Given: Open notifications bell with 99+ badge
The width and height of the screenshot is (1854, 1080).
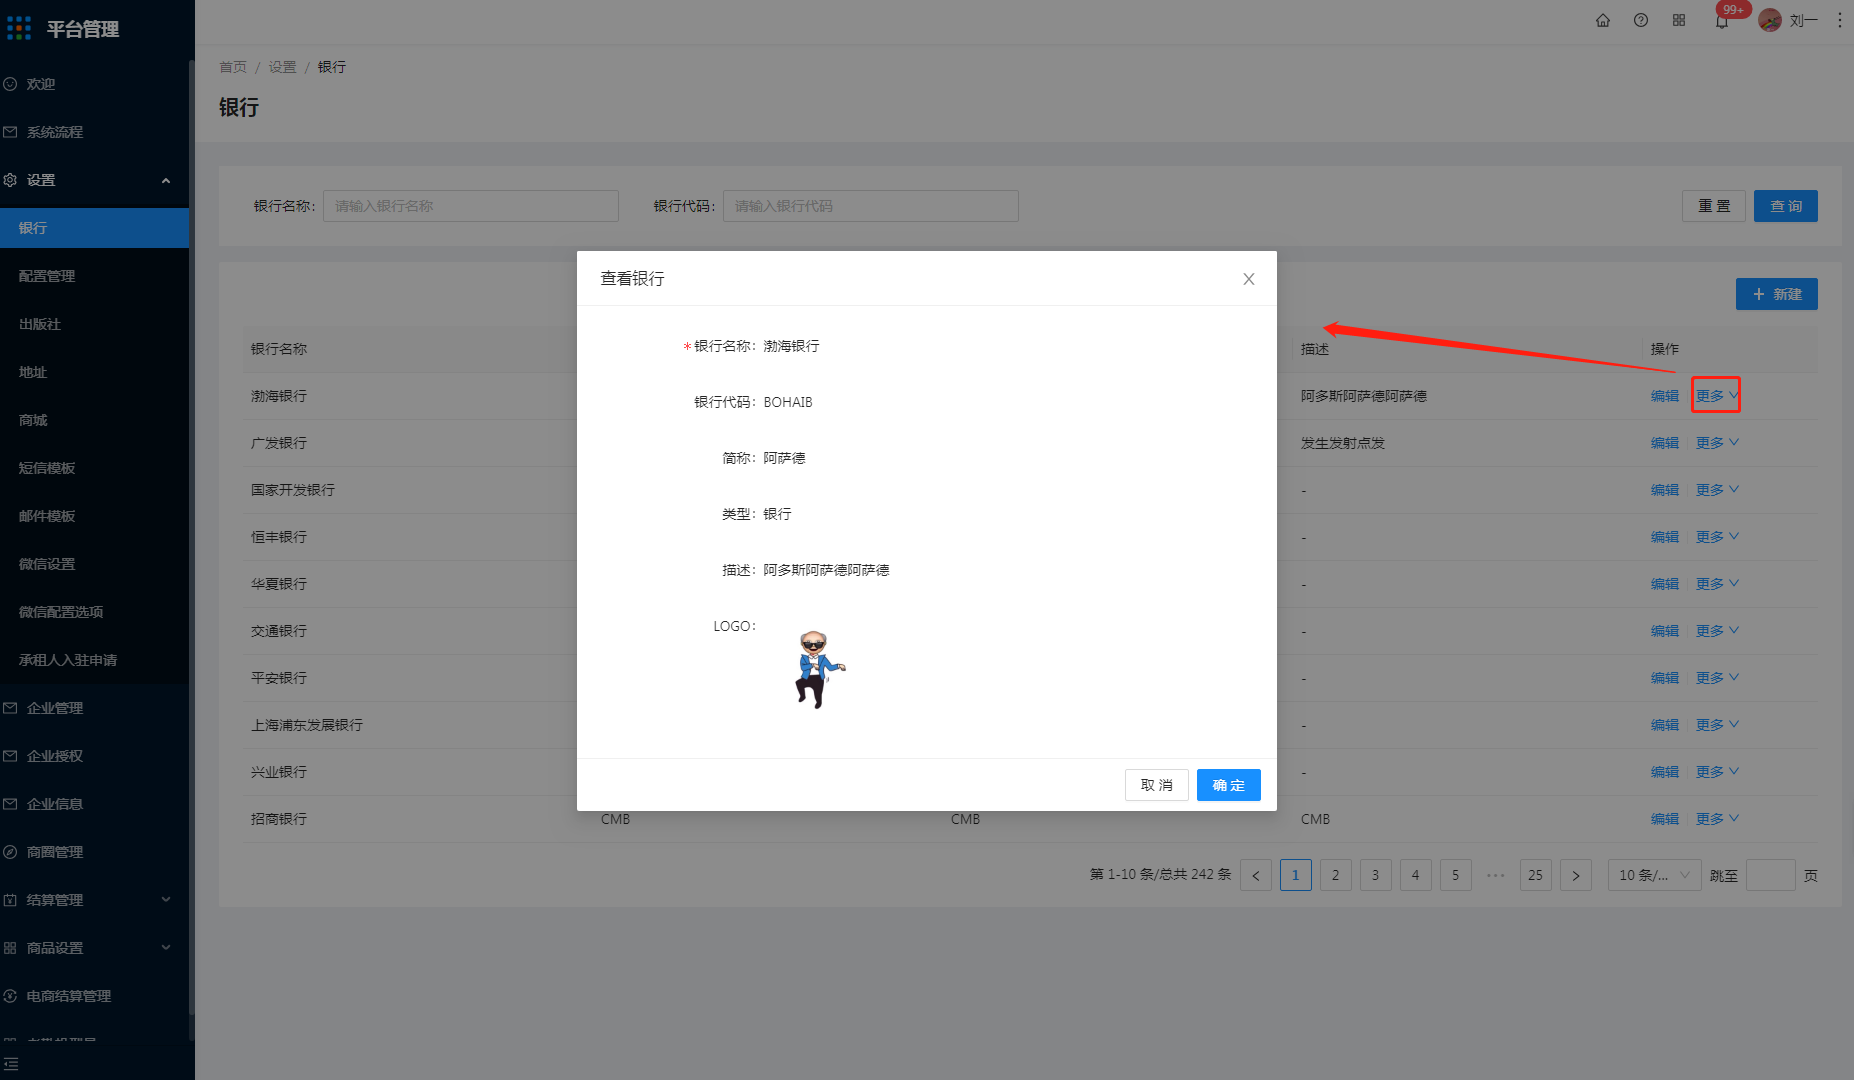Looking at the screenshot, I should (x=1722, y=20).
